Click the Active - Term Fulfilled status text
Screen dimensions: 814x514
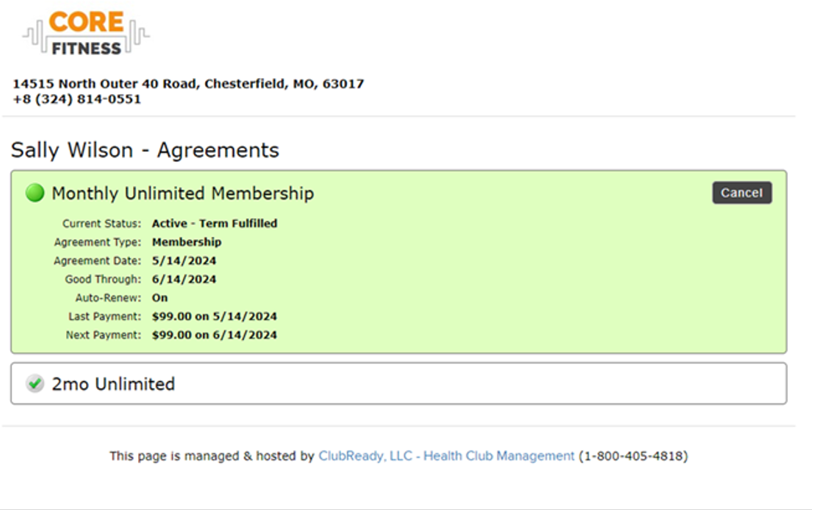click(x=214, y=223)
